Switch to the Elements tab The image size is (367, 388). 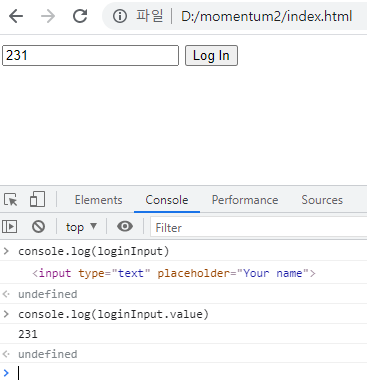click(98, 200)
